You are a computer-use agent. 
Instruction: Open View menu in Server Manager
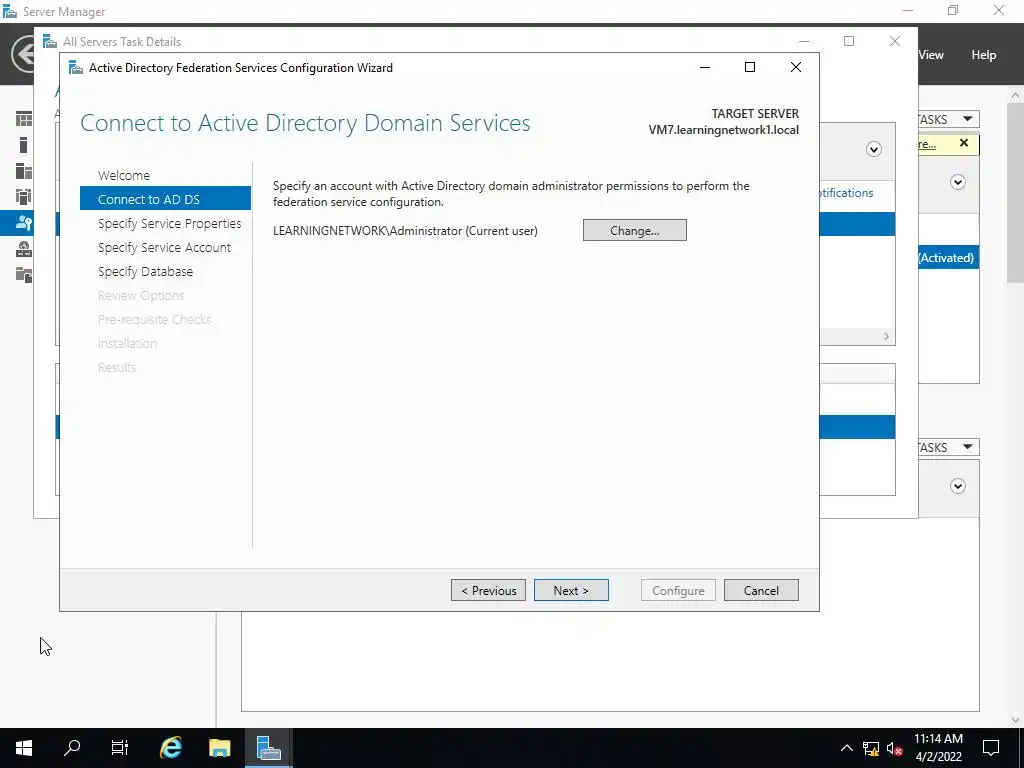(931, 55)
